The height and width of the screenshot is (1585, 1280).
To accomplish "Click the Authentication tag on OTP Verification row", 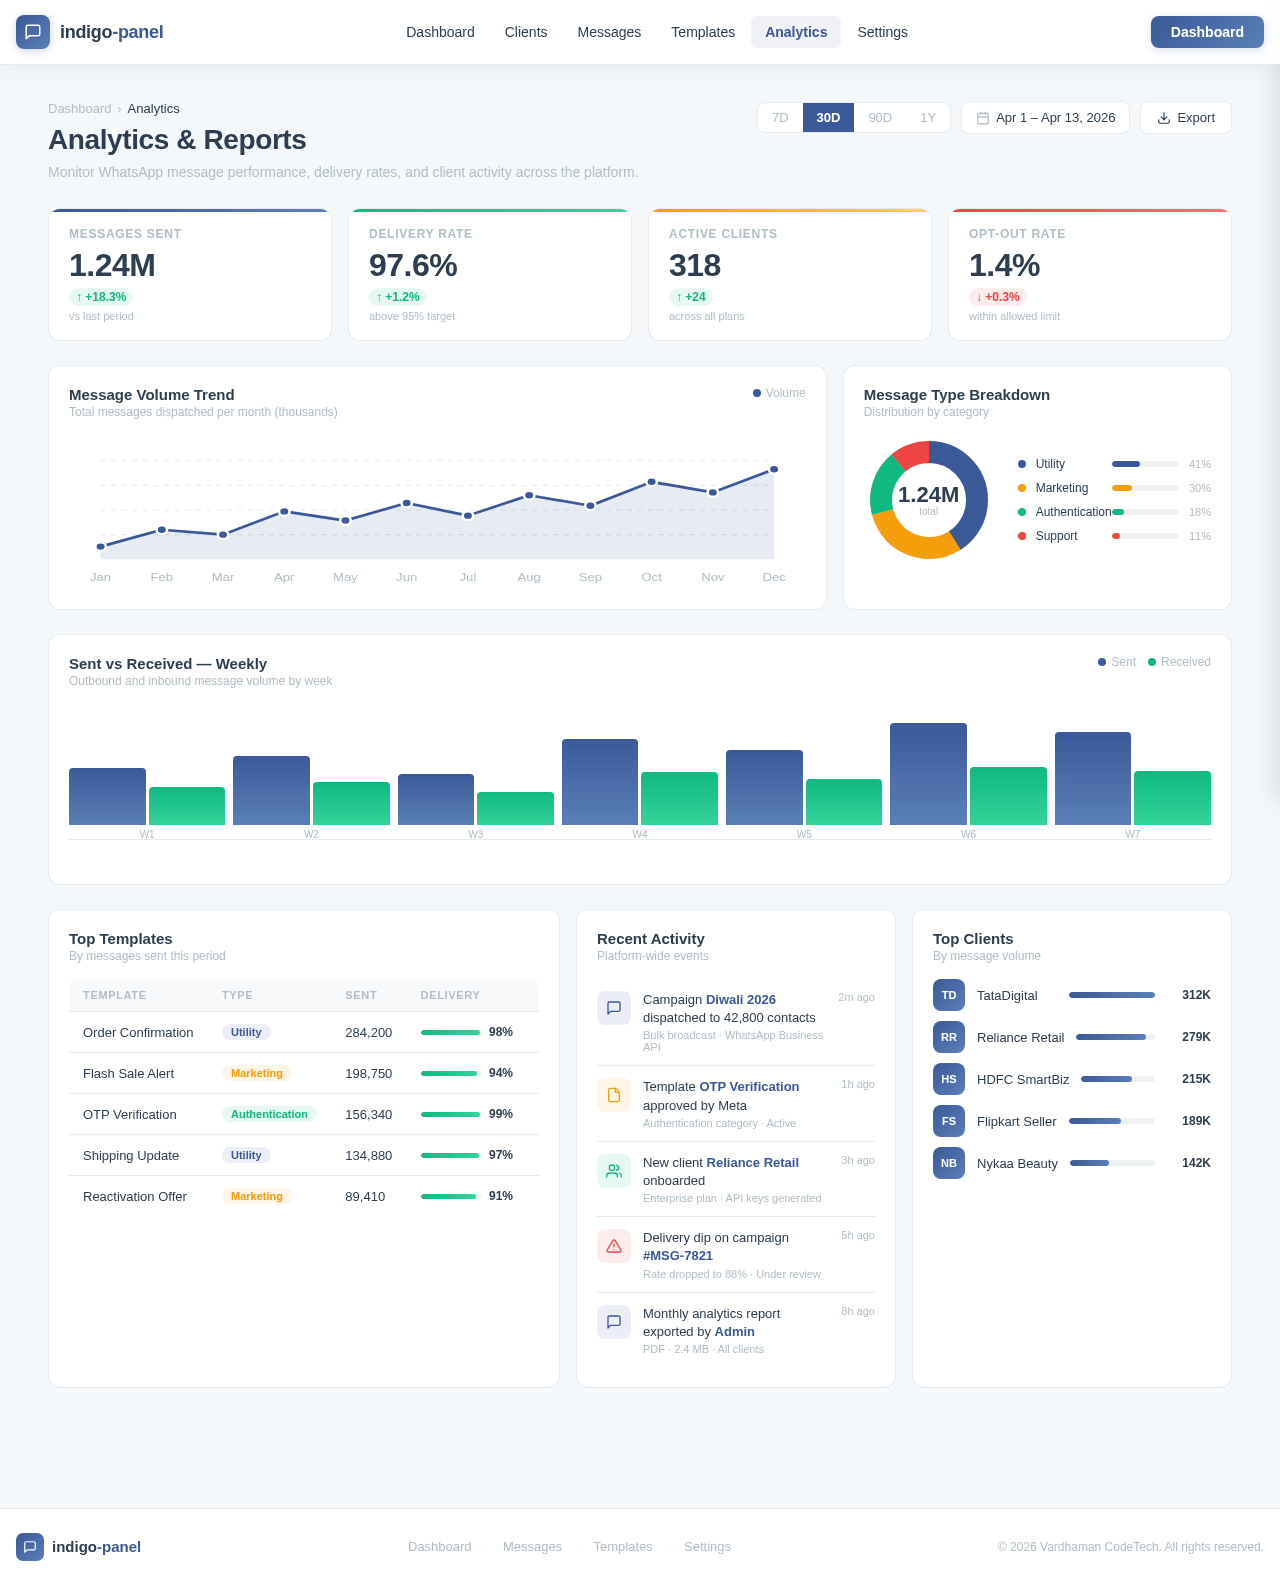I will click(269, 1114).
